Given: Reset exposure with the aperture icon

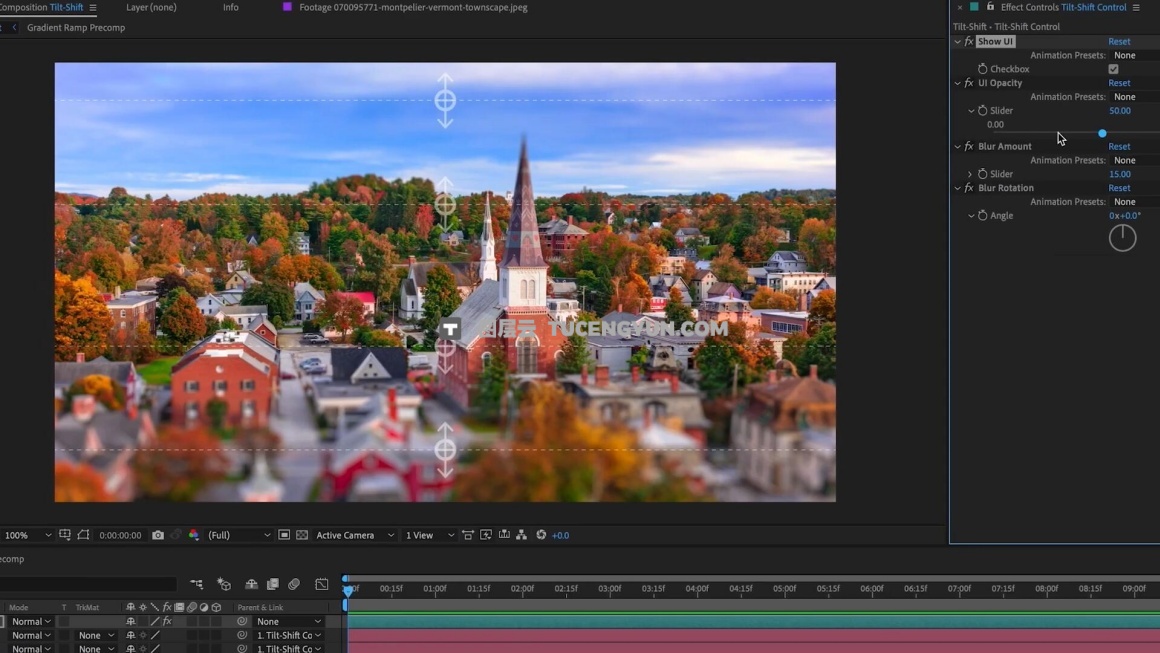Looking at the screenshot, I should (x=541, y=535).
